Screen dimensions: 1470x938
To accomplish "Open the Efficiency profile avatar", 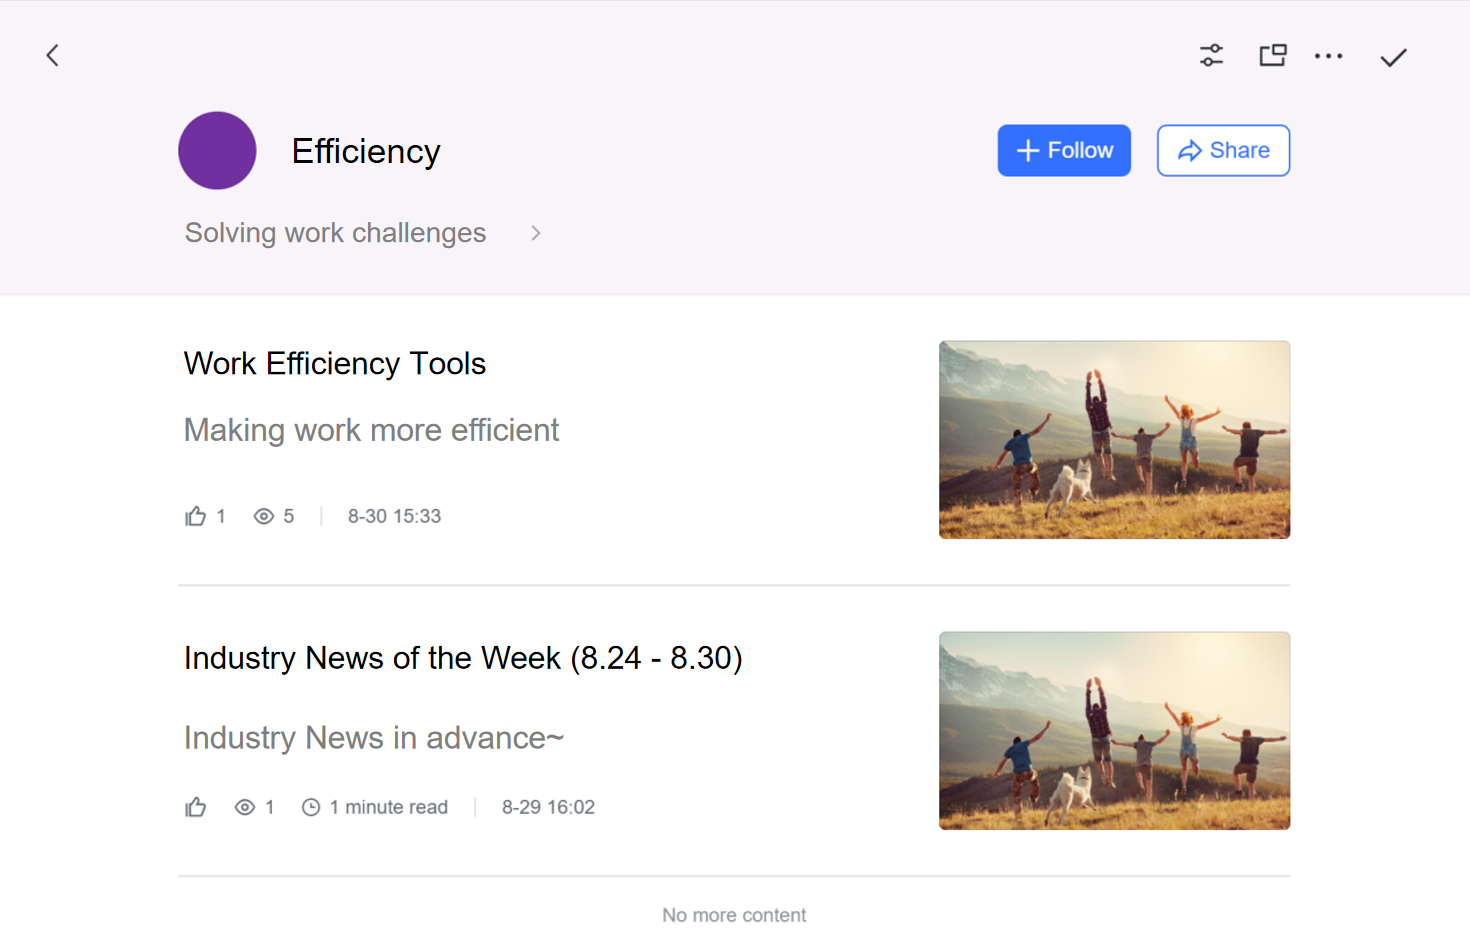I will [x=217, y=150].
